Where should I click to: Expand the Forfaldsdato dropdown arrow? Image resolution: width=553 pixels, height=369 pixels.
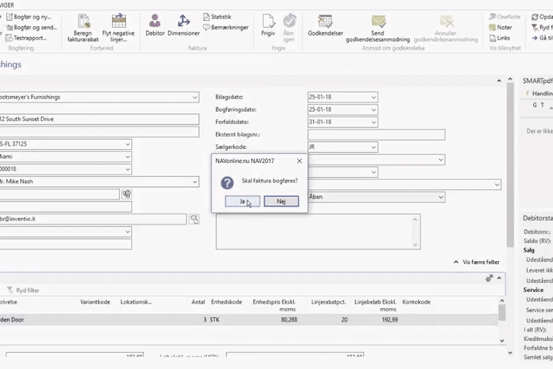coord(373,122)
